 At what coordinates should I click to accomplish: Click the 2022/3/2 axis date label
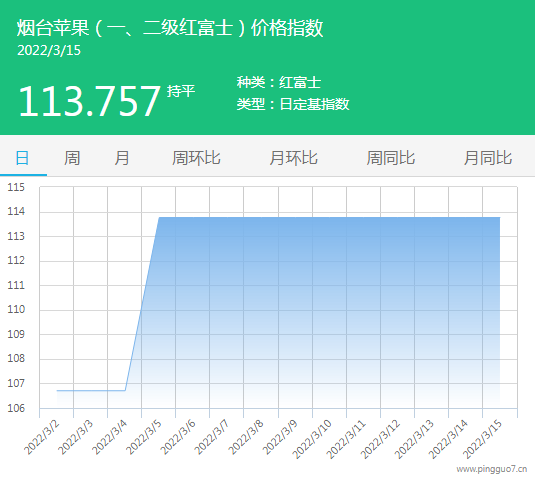coord(42,437)
